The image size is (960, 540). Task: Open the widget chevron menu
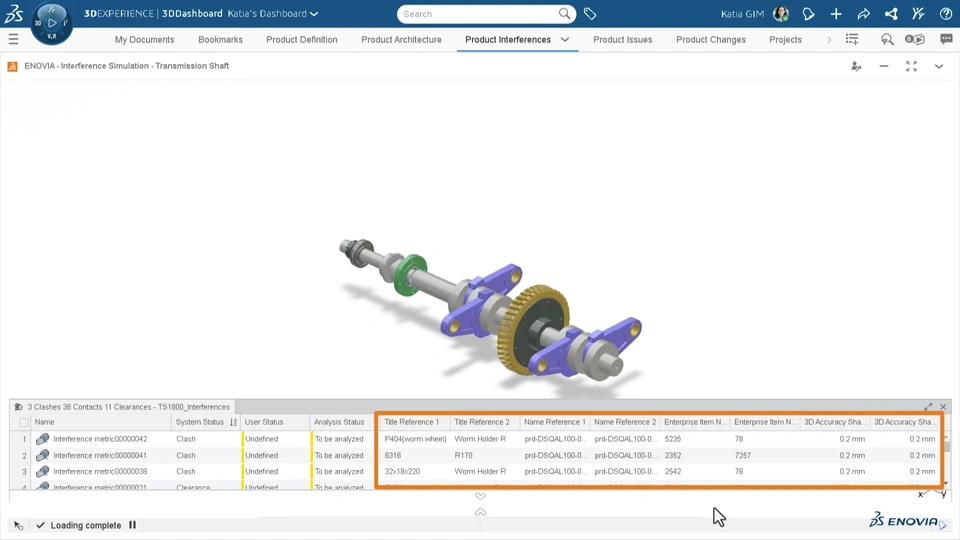click(939, 66)
